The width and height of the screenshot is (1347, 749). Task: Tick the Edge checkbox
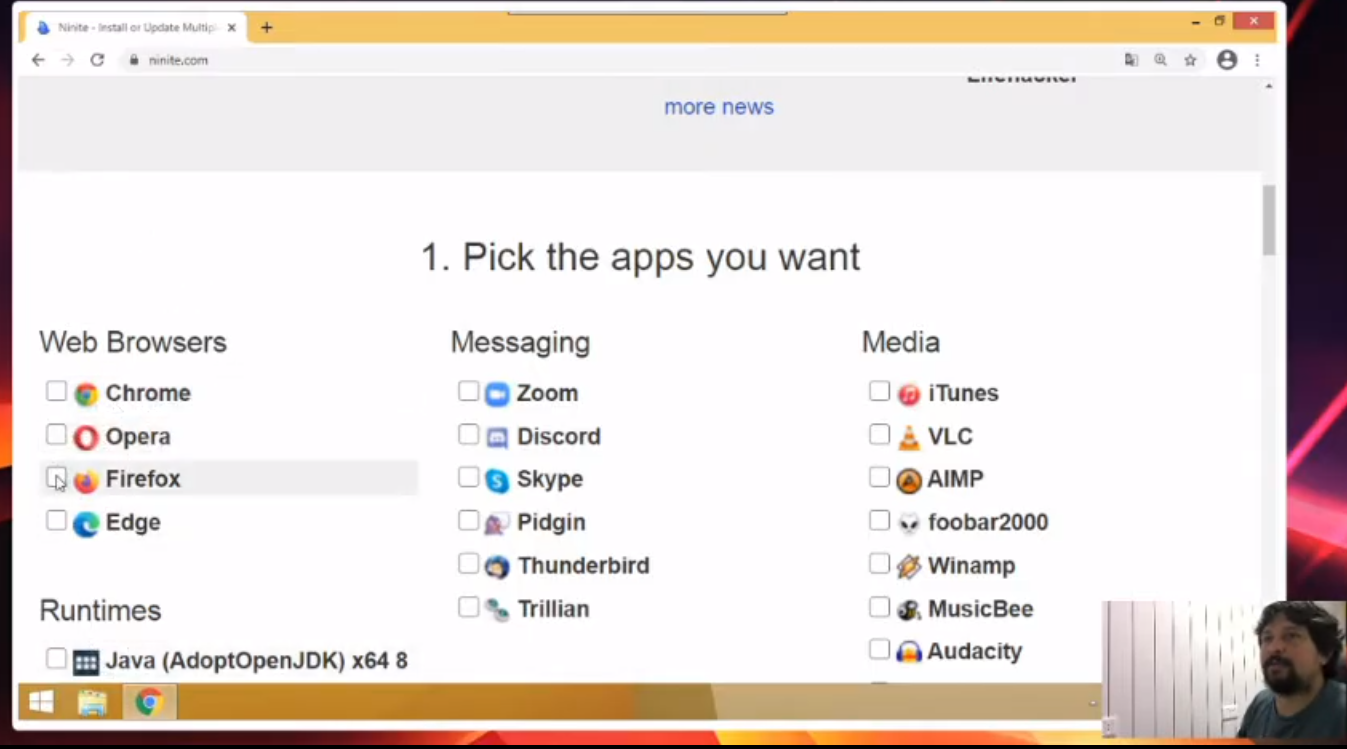coord(56,520)
